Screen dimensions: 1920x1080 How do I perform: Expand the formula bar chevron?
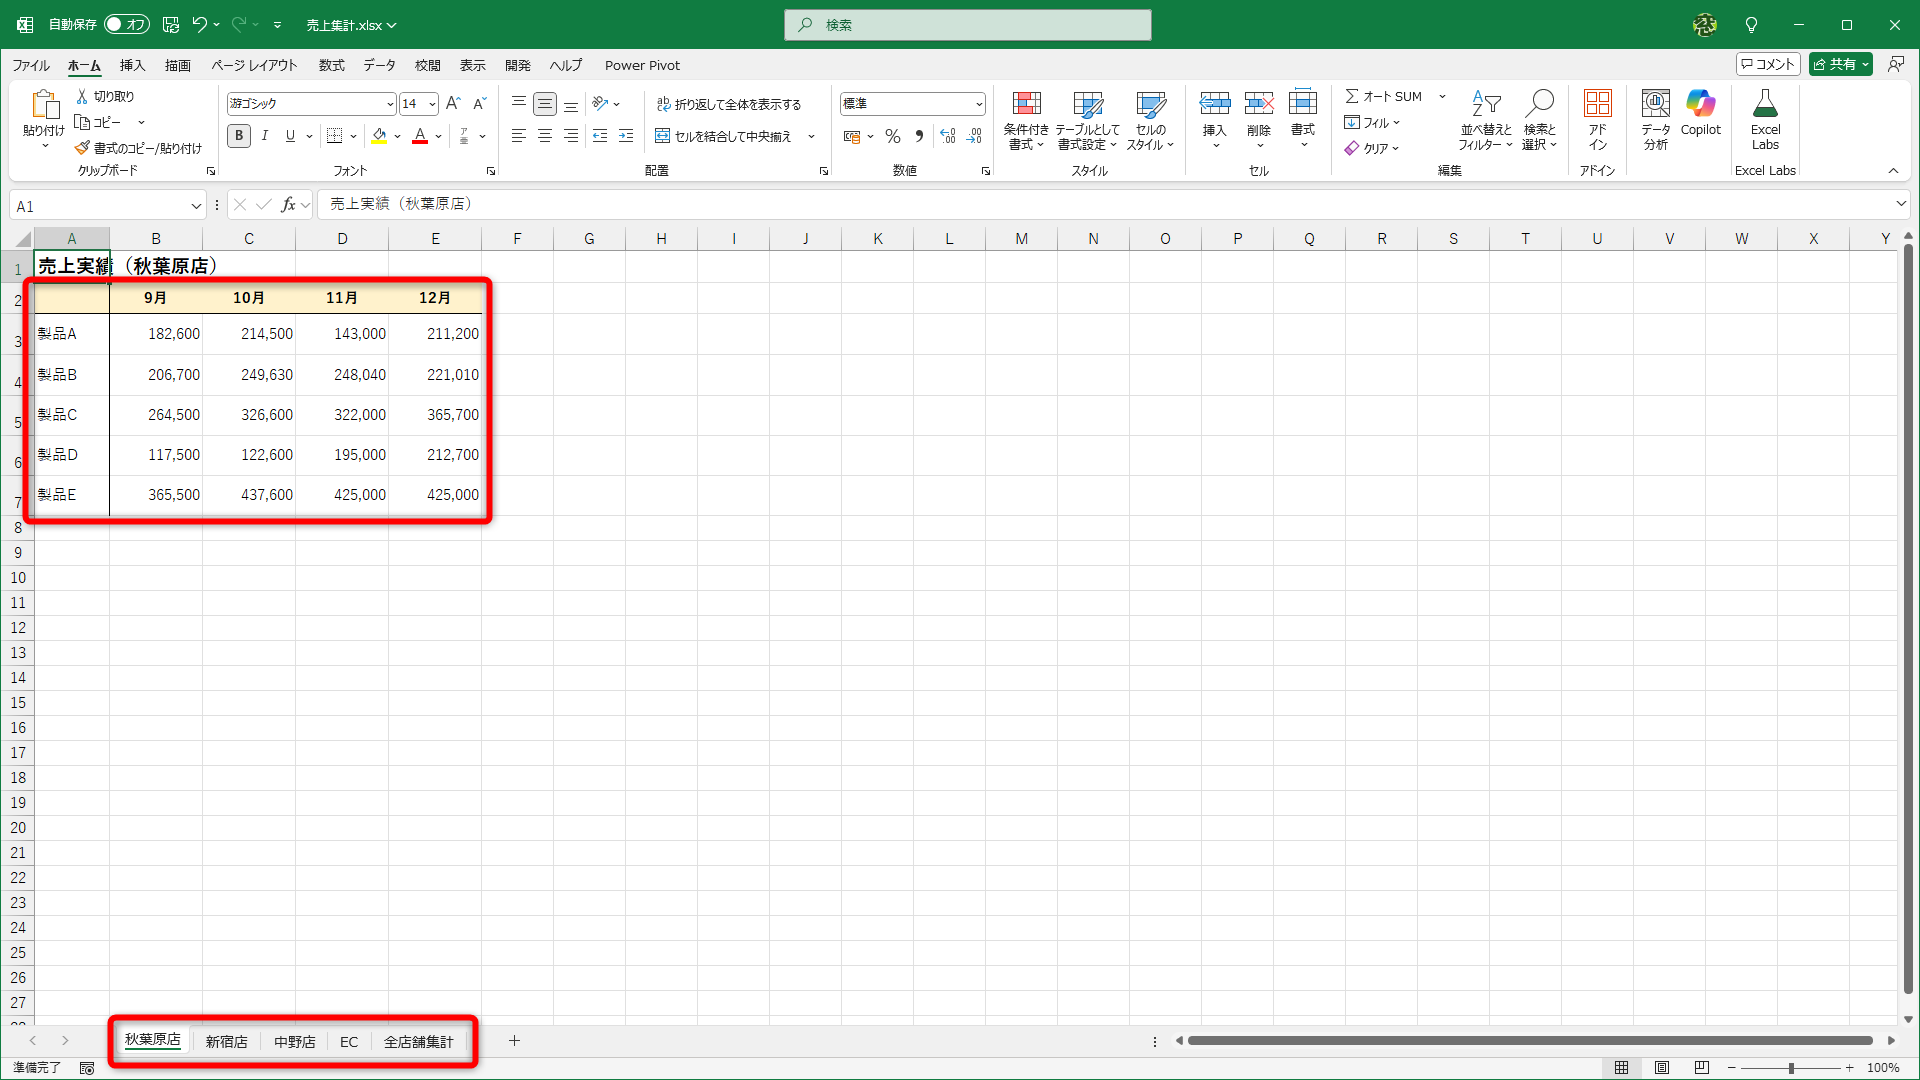pyautogui.click(x=1900, y=204)
